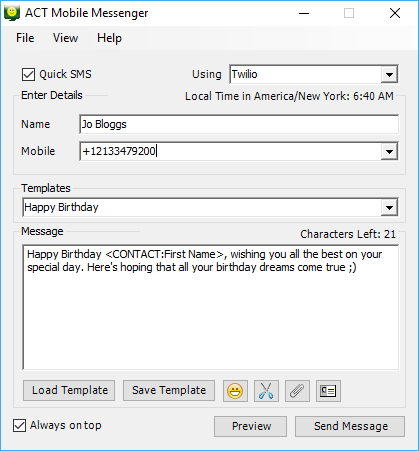Expand the Using Twilio provider dropdown
419x451 pixels.
(389, 74)
